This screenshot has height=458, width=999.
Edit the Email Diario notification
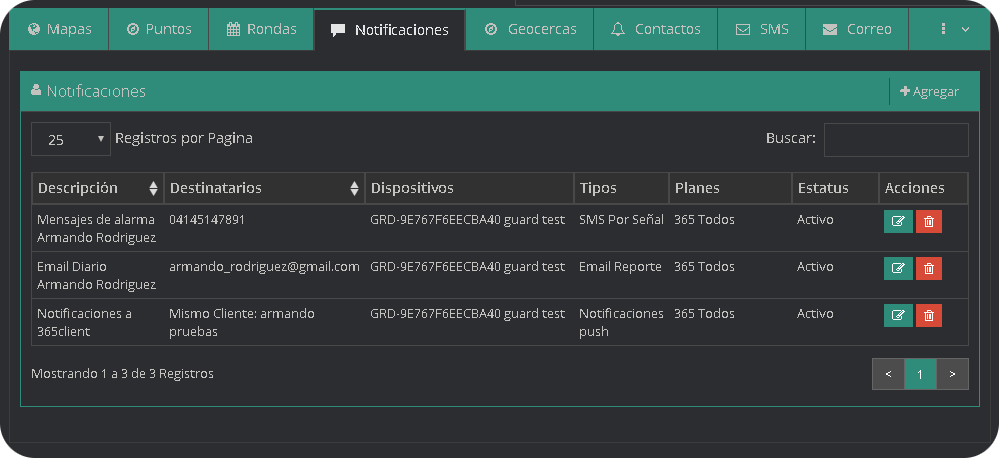[x=898, y=269]
